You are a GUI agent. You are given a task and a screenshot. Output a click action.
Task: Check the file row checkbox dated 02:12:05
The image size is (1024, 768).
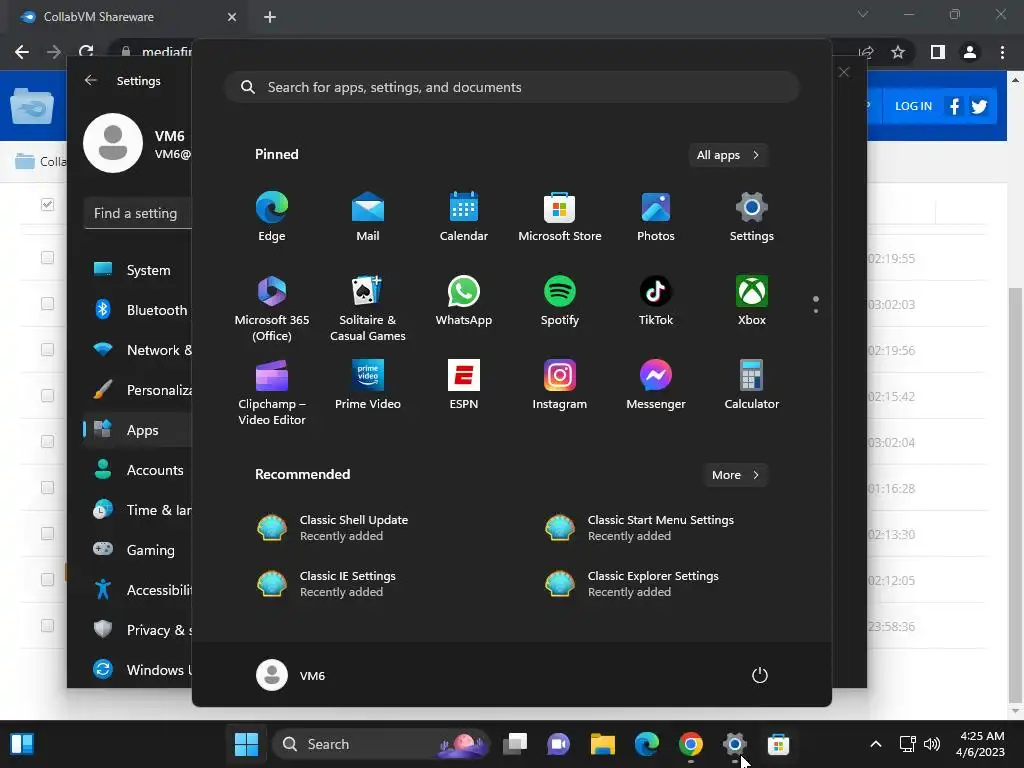(47, 580)
